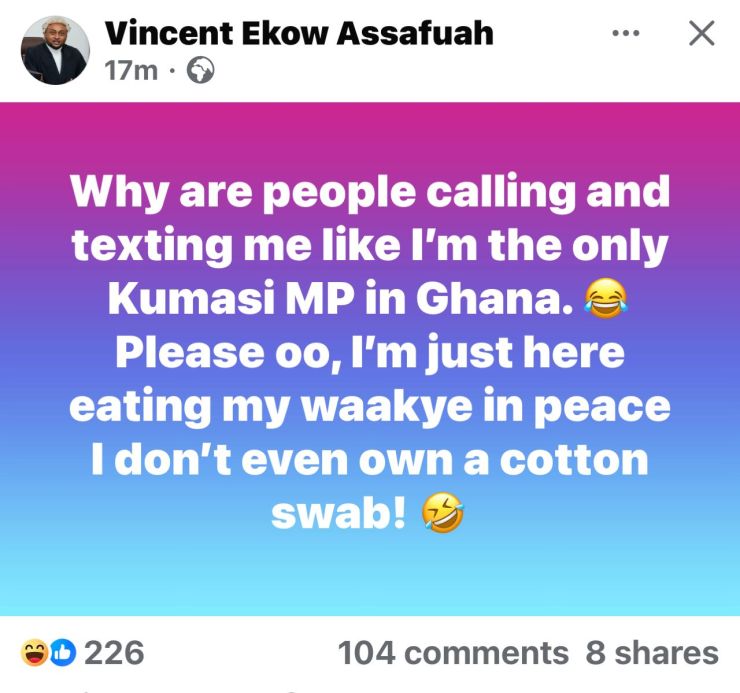Click the globe public audience icon
This screenshot has width=740, height=693.
point(200,72)
